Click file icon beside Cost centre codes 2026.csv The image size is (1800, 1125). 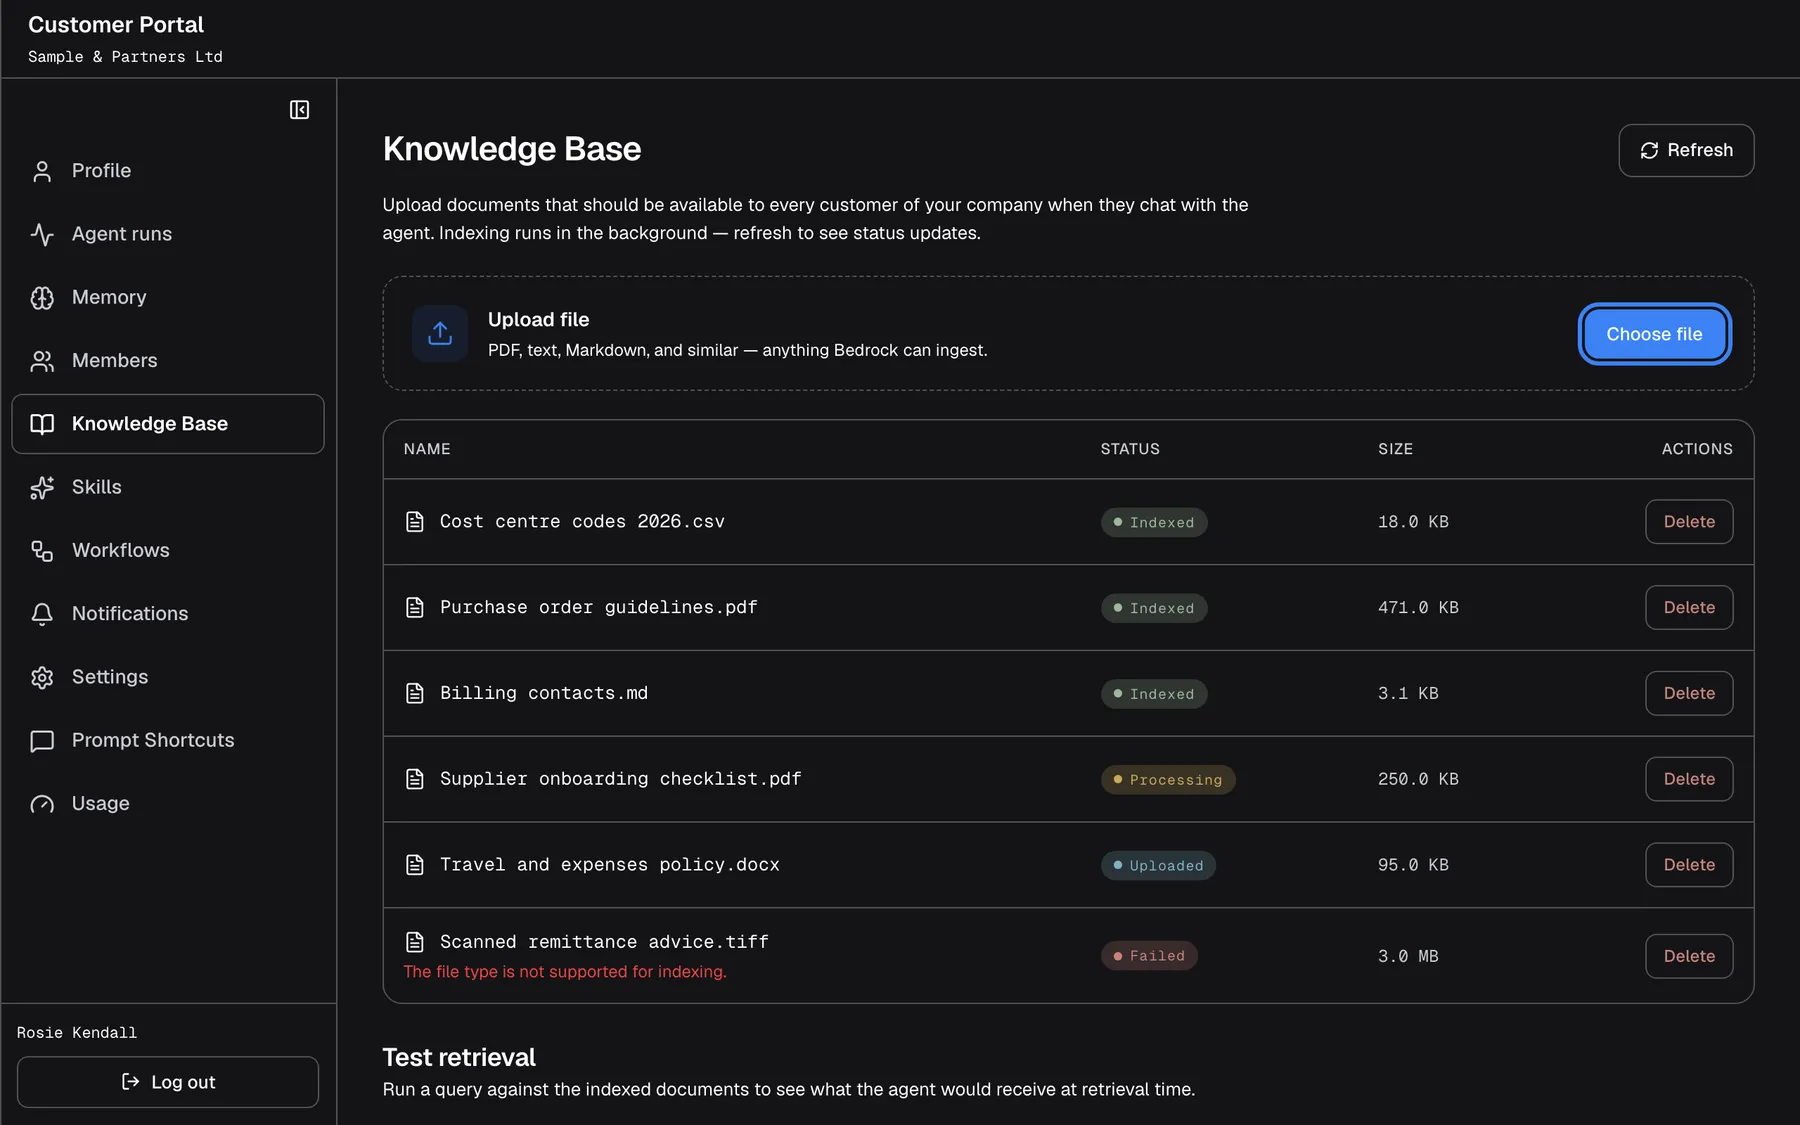(x=415, y=522)
